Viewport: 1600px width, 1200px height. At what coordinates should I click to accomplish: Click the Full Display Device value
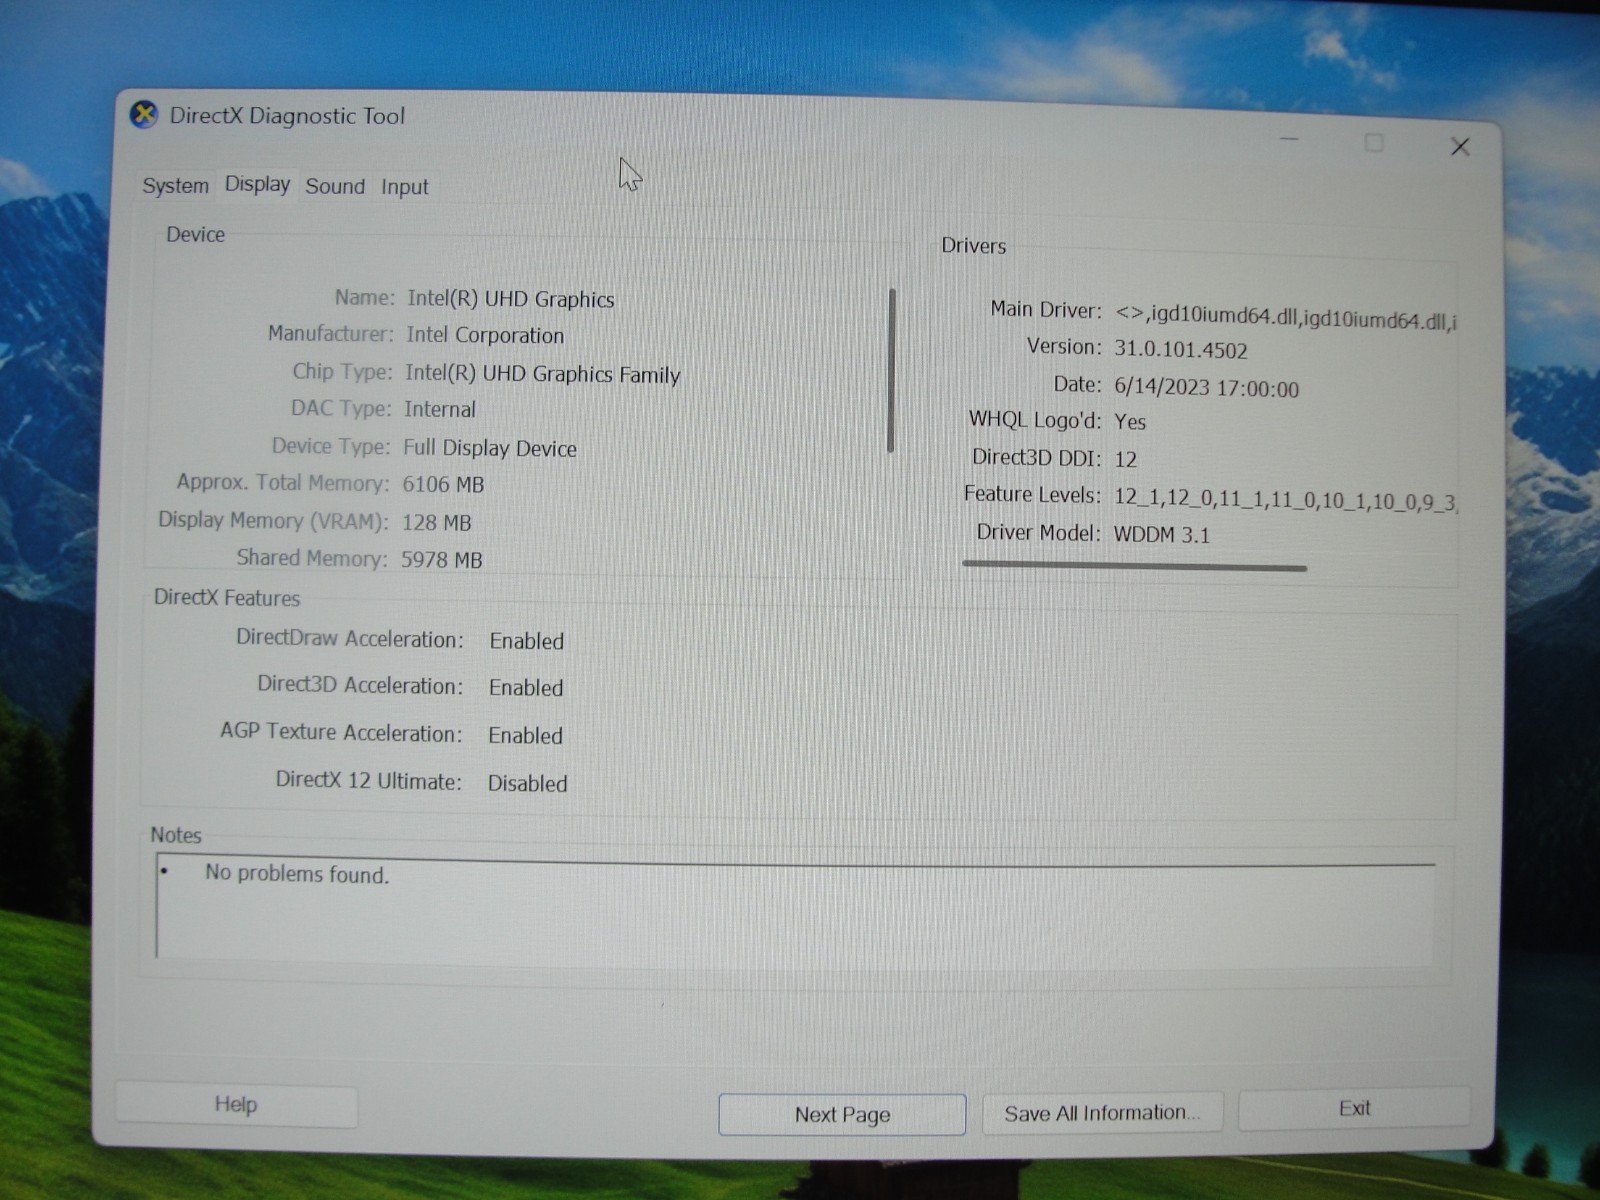(x=490, y=448)
